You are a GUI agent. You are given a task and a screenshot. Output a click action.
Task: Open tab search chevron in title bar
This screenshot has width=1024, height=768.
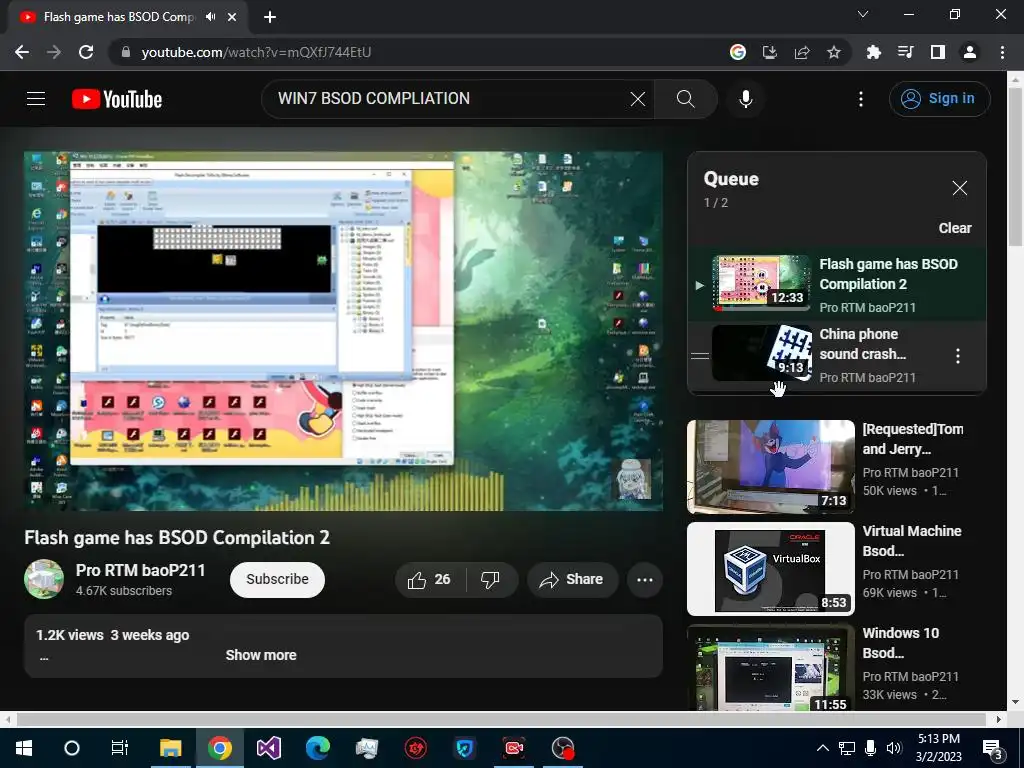(863, 14)
